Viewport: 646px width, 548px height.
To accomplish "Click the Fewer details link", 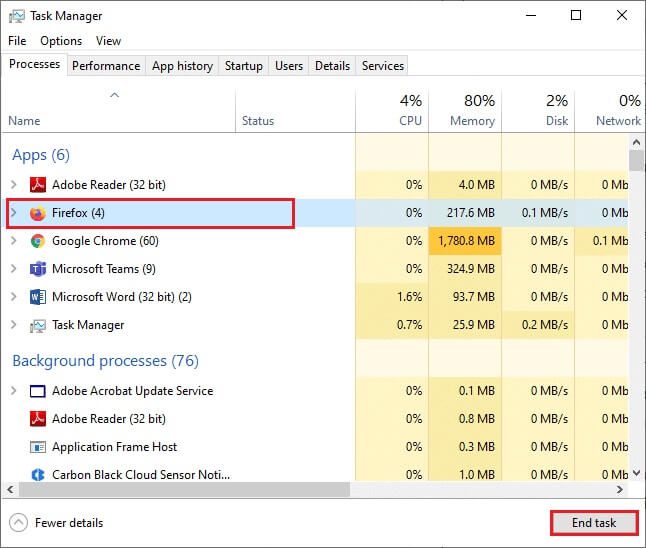I will click(x=69, y=523).
